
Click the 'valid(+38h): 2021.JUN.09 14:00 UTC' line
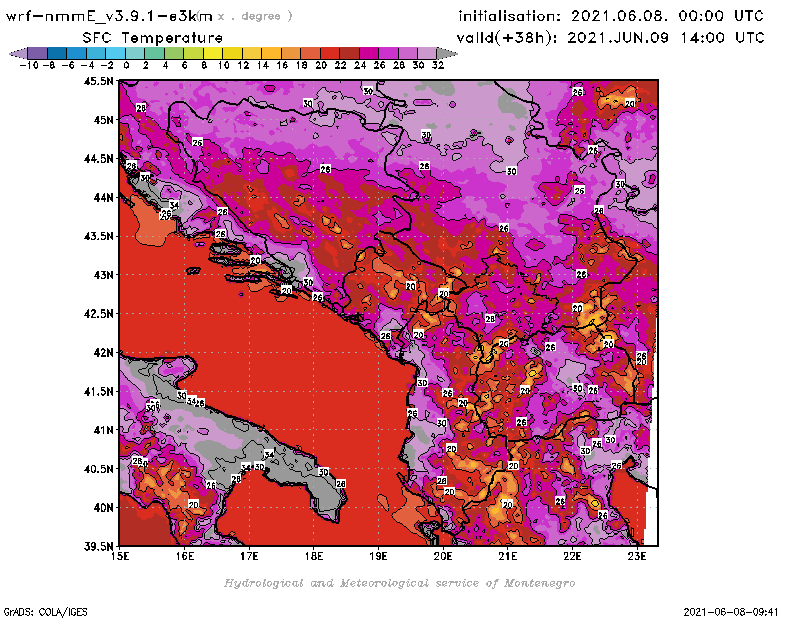[x=610, y=38]
